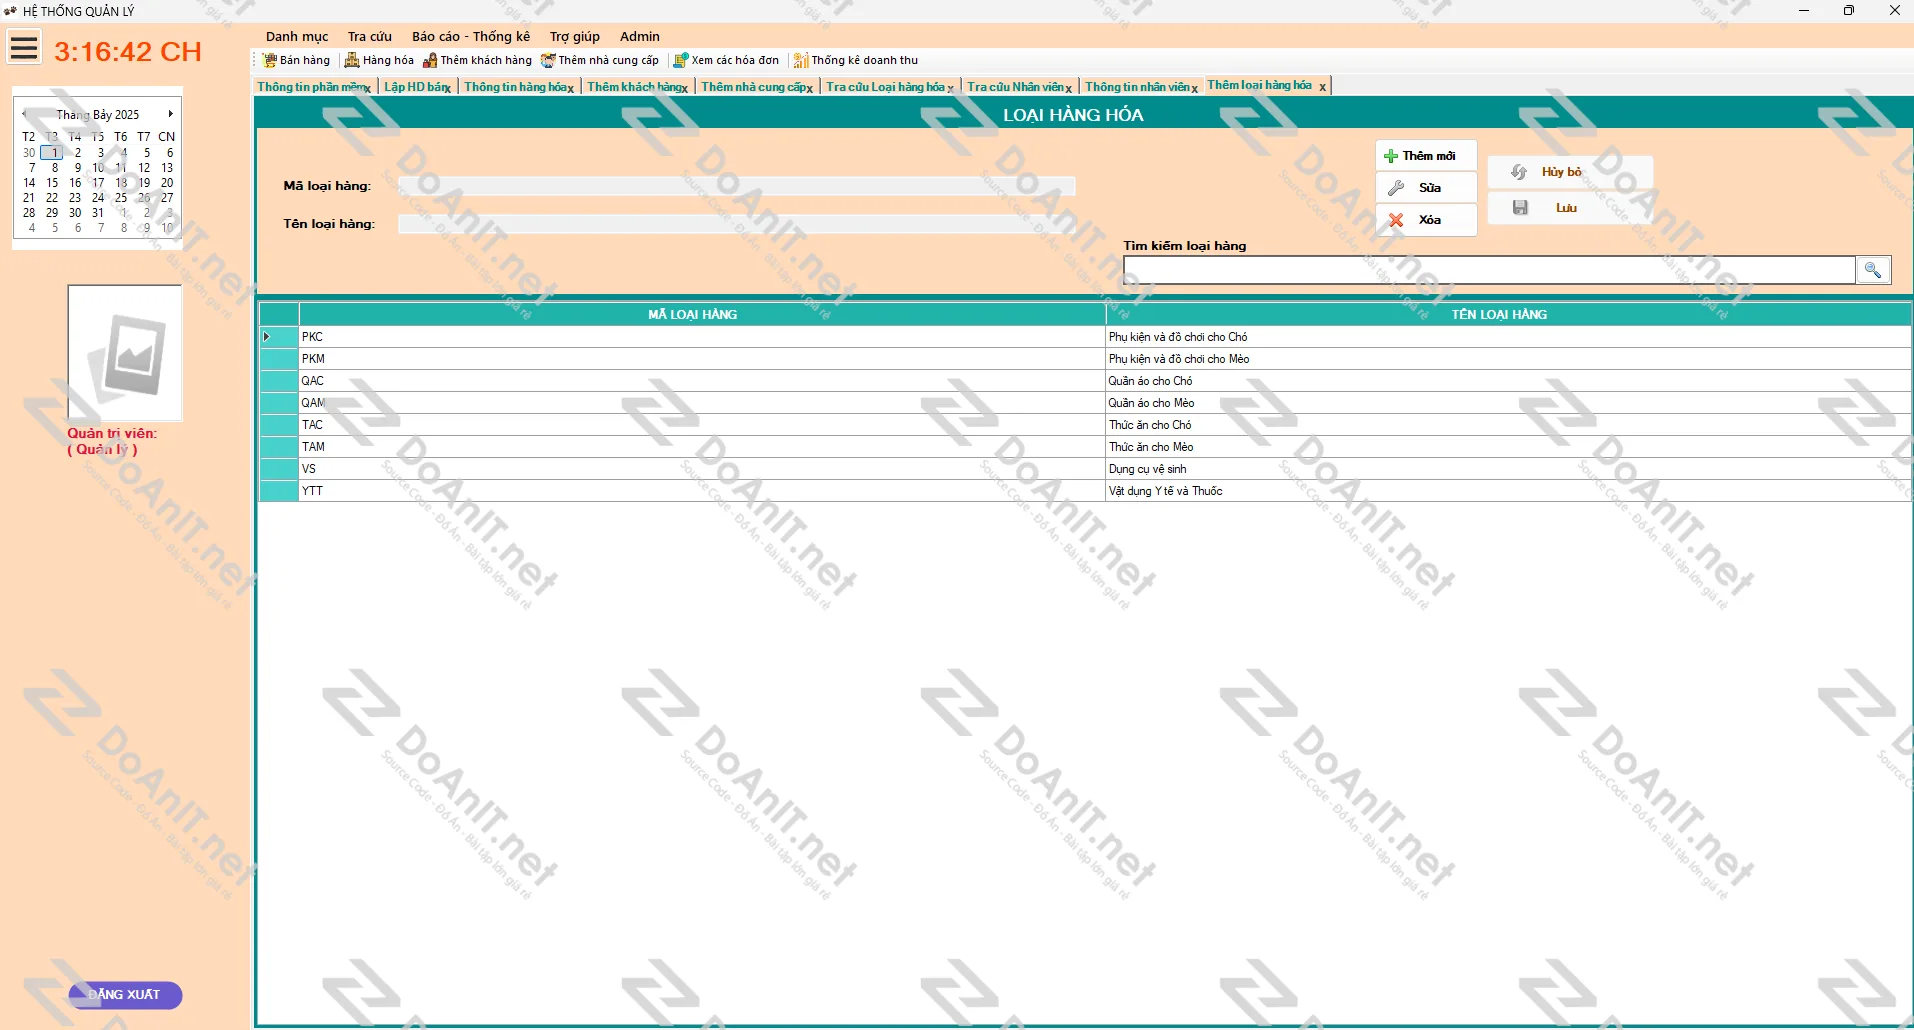Click the magnifier icon to search loại hàng
Image resolution: width=1914 pixels, height=1030 pixels.
1874,269
